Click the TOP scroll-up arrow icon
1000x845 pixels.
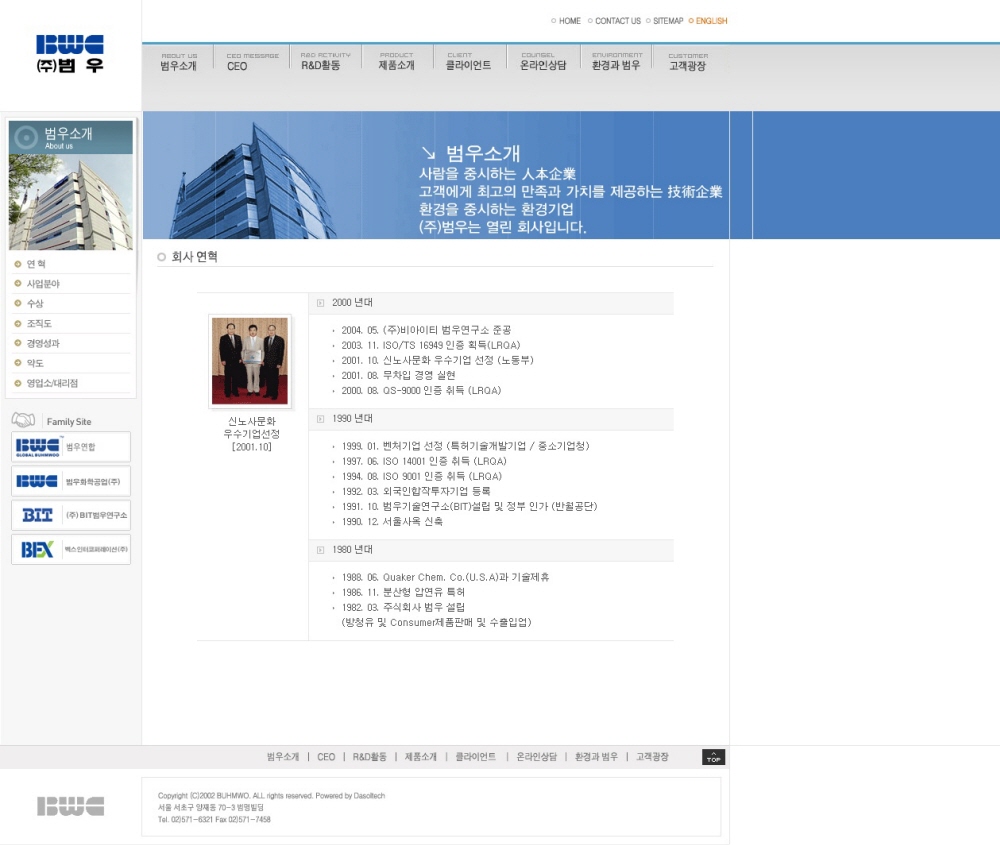pyautogui.click(x=713, y=757)
